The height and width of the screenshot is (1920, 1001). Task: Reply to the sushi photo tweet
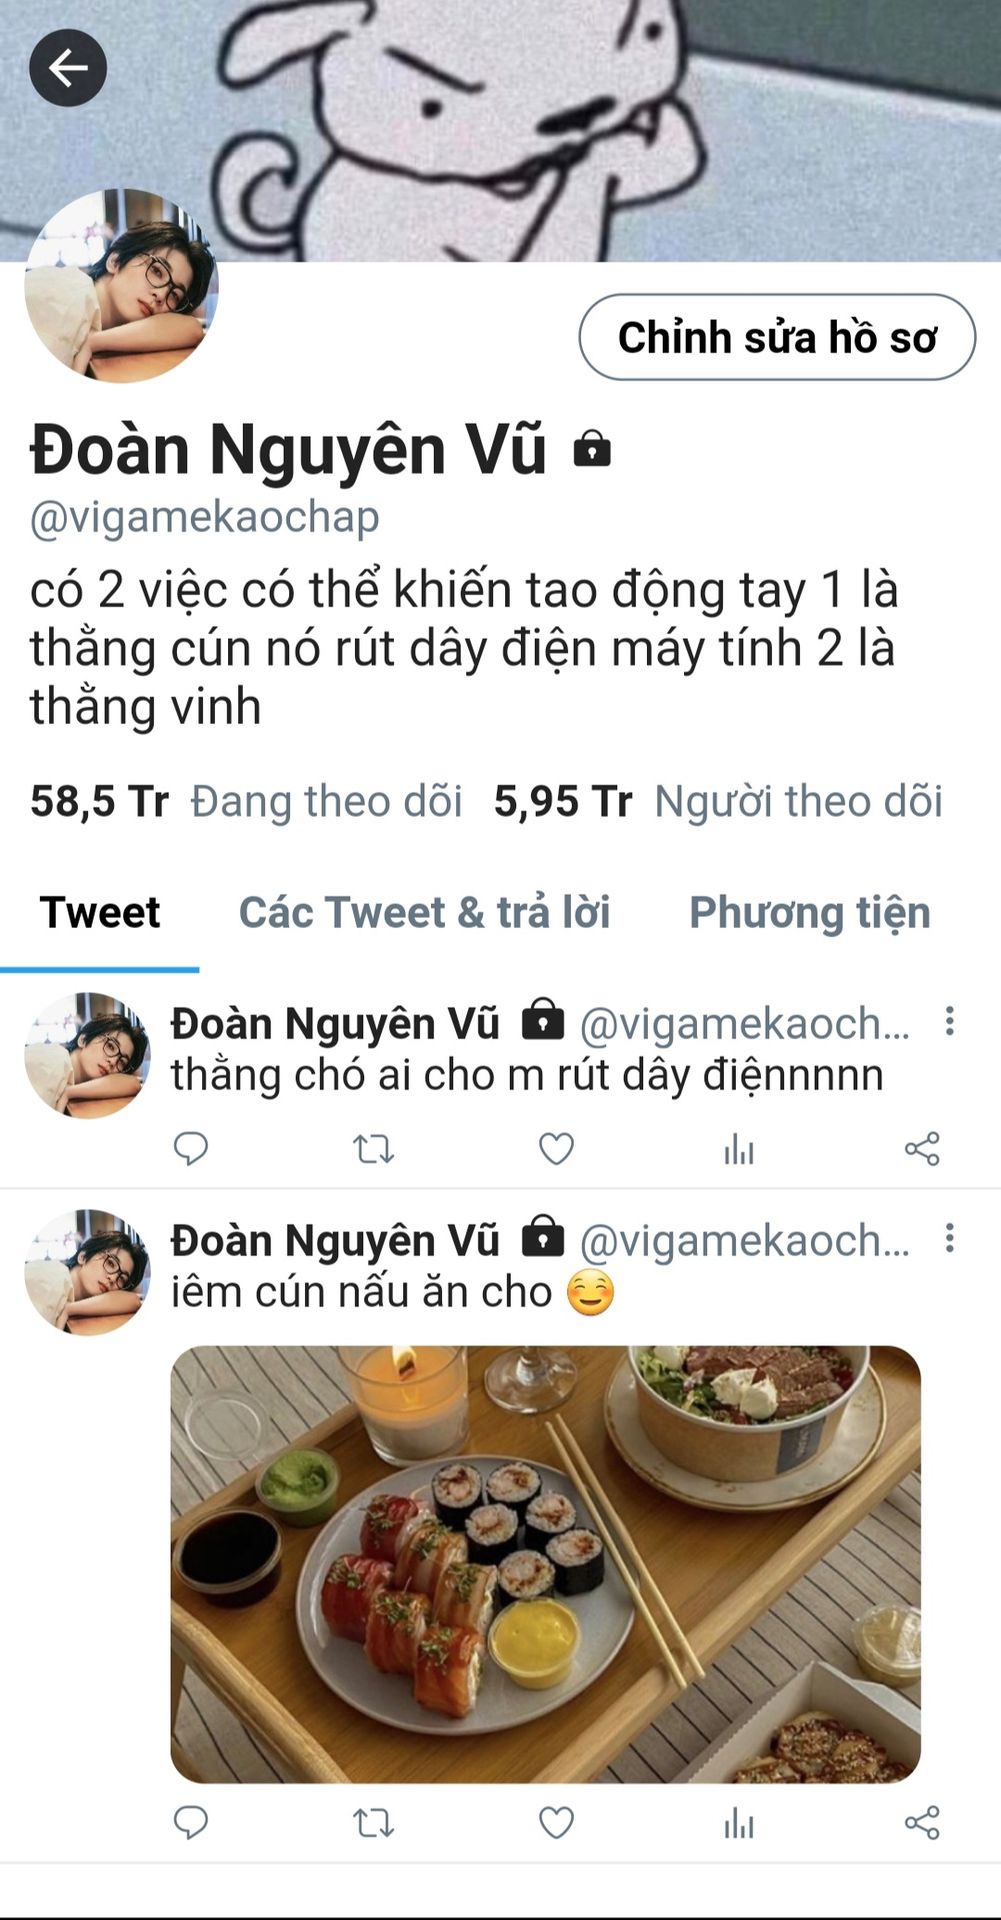click(190, 1823)
